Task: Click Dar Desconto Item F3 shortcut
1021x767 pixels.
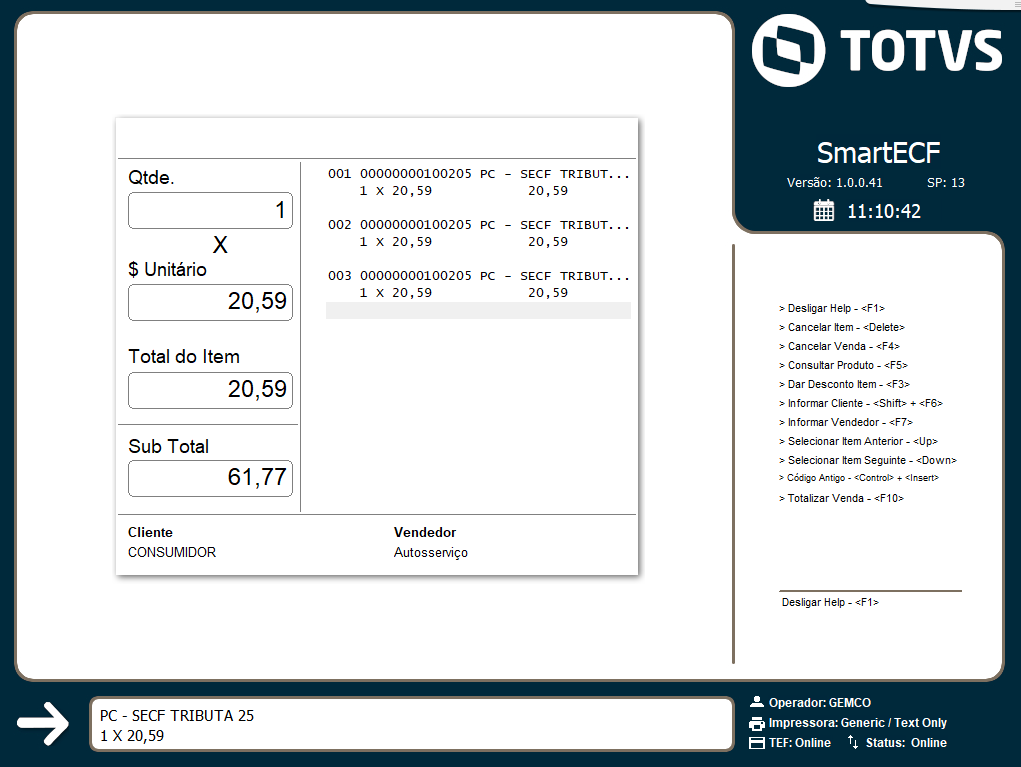Action: click(845, 384)
